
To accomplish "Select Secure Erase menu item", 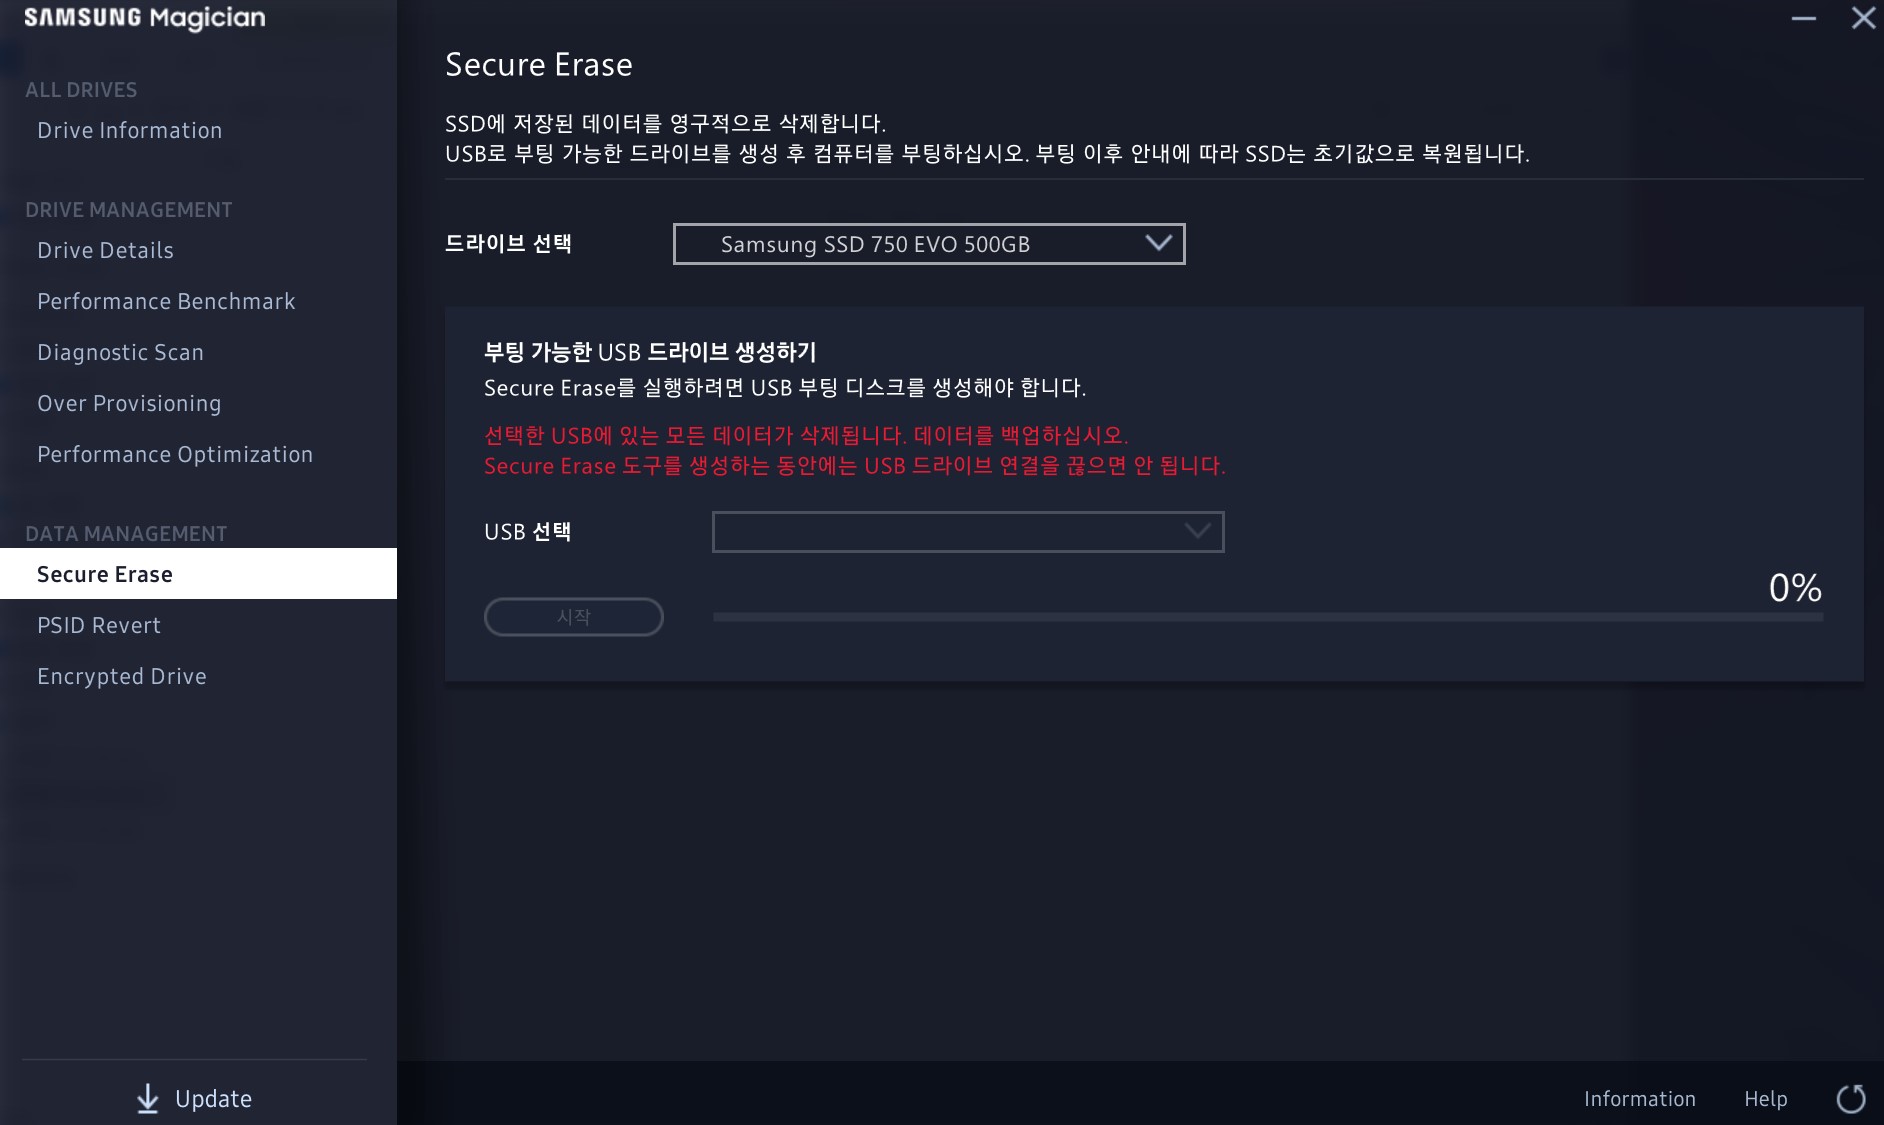I will 198,574.
